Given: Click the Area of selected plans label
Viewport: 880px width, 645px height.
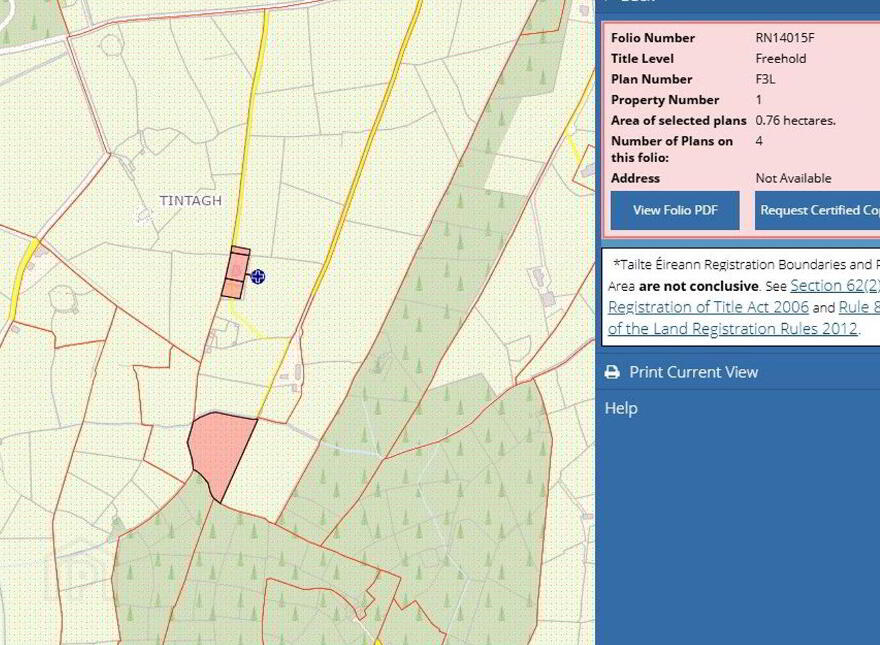Looking at the screenshot, I should coord(679,120).
